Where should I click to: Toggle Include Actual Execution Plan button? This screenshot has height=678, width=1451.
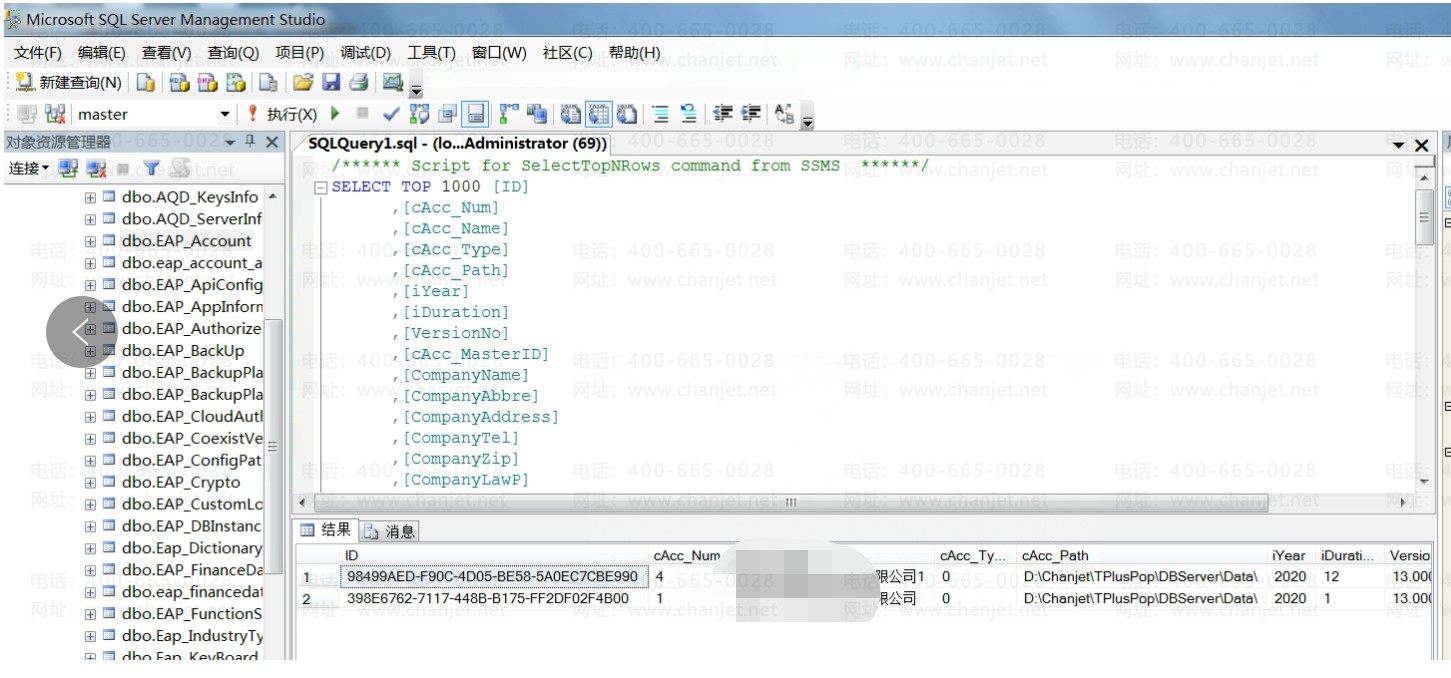tap(510, 114)
